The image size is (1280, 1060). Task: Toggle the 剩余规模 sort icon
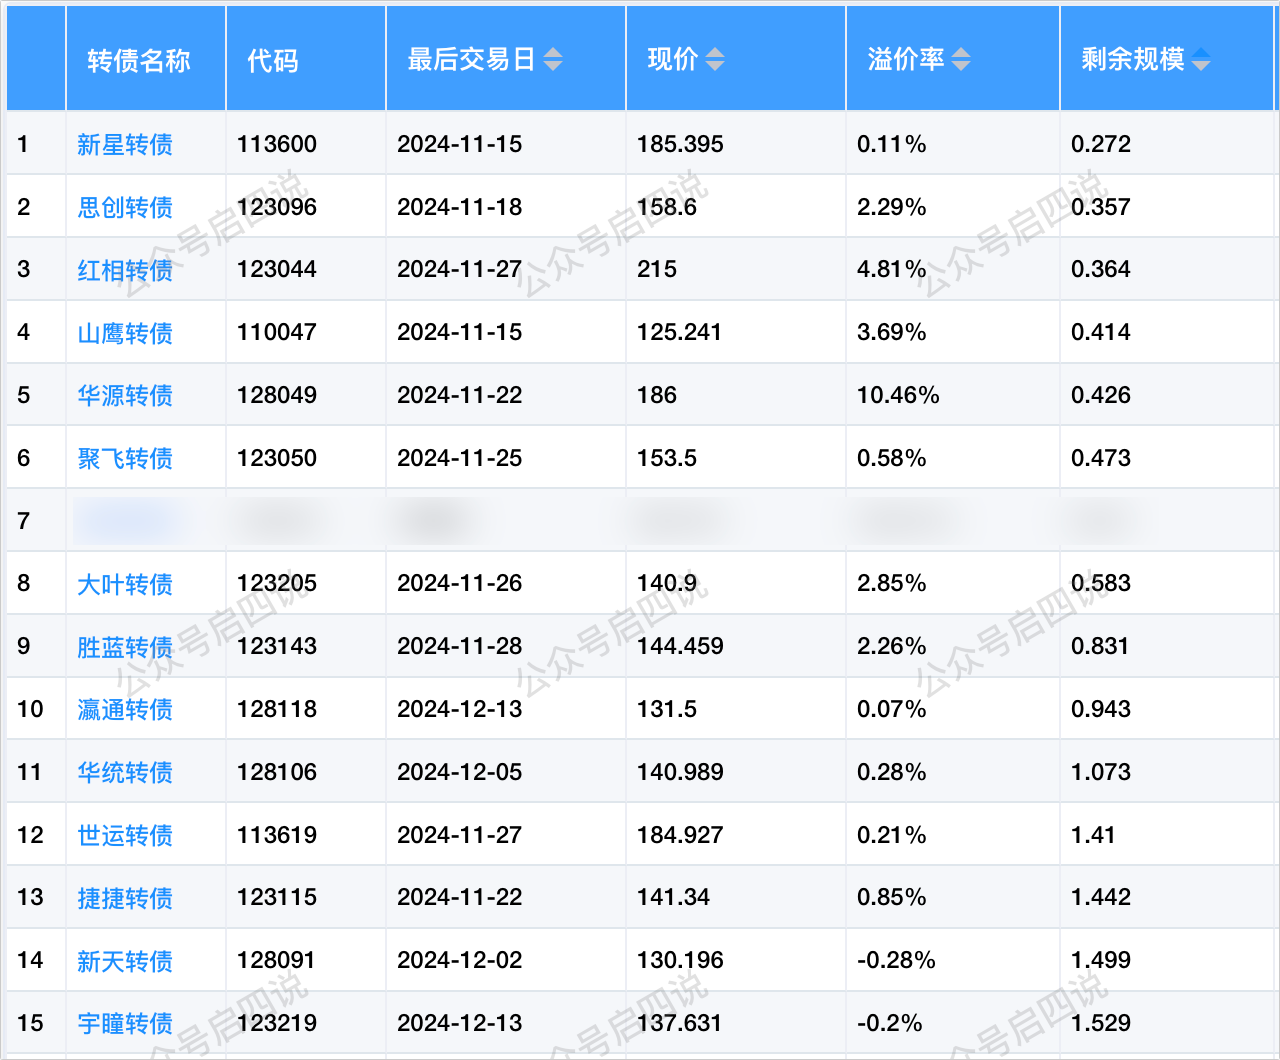pos(1200,60)
